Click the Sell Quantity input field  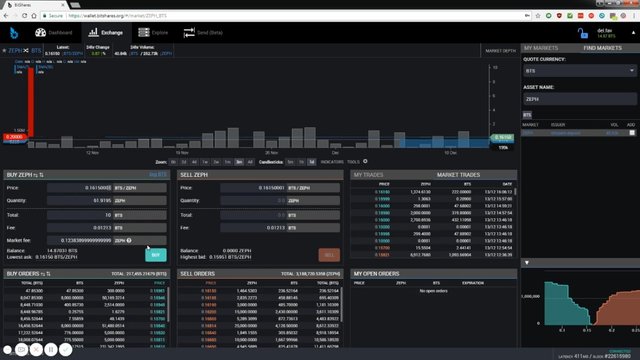point(253,200)
